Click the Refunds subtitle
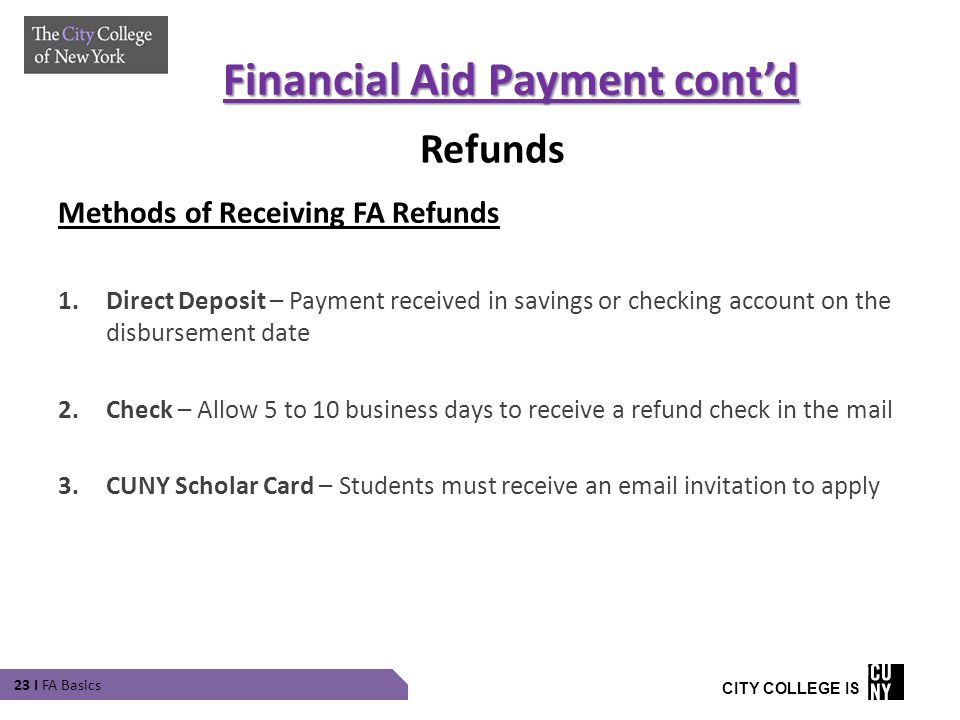This screenshot has height=720, width=960. coord(492,149)
